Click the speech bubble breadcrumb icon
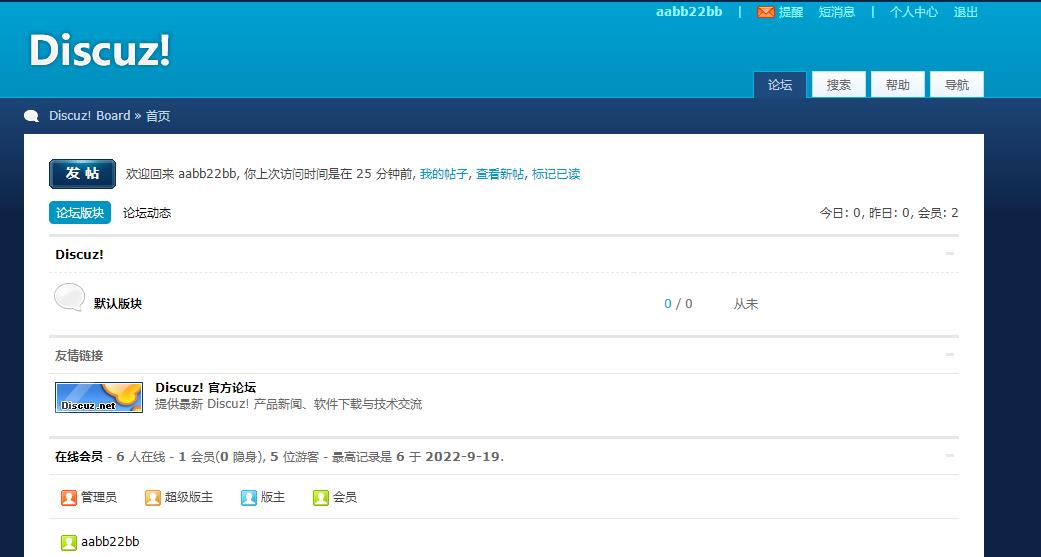The height and width of the screenshot is (557, 1041). coord(32,116)
